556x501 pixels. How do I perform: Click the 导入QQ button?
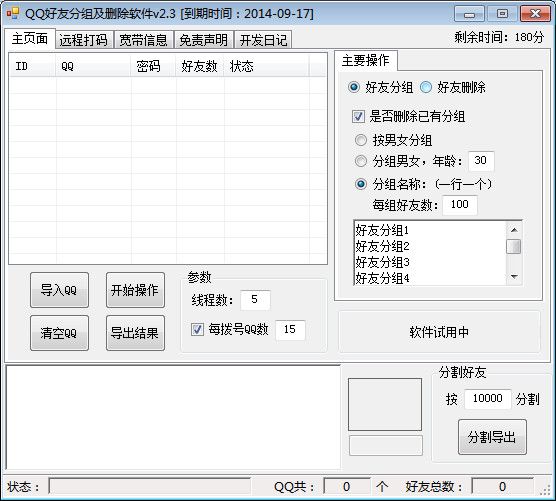pyautogui.click(x=59, y=290)
